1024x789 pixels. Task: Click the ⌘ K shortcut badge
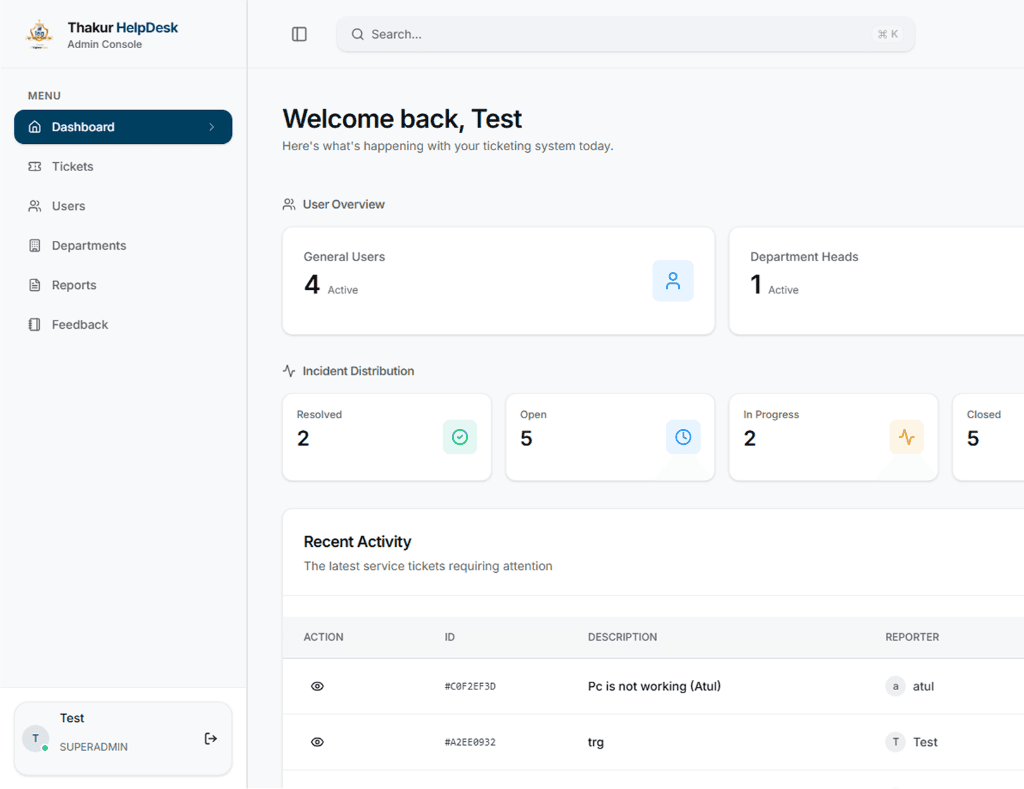[888, 34]
